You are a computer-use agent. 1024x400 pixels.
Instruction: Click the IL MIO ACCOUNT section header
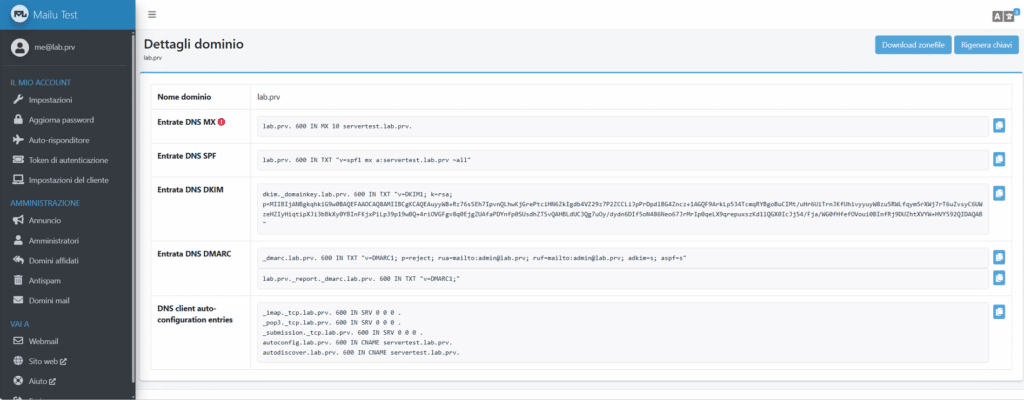(x=40, y=82)
